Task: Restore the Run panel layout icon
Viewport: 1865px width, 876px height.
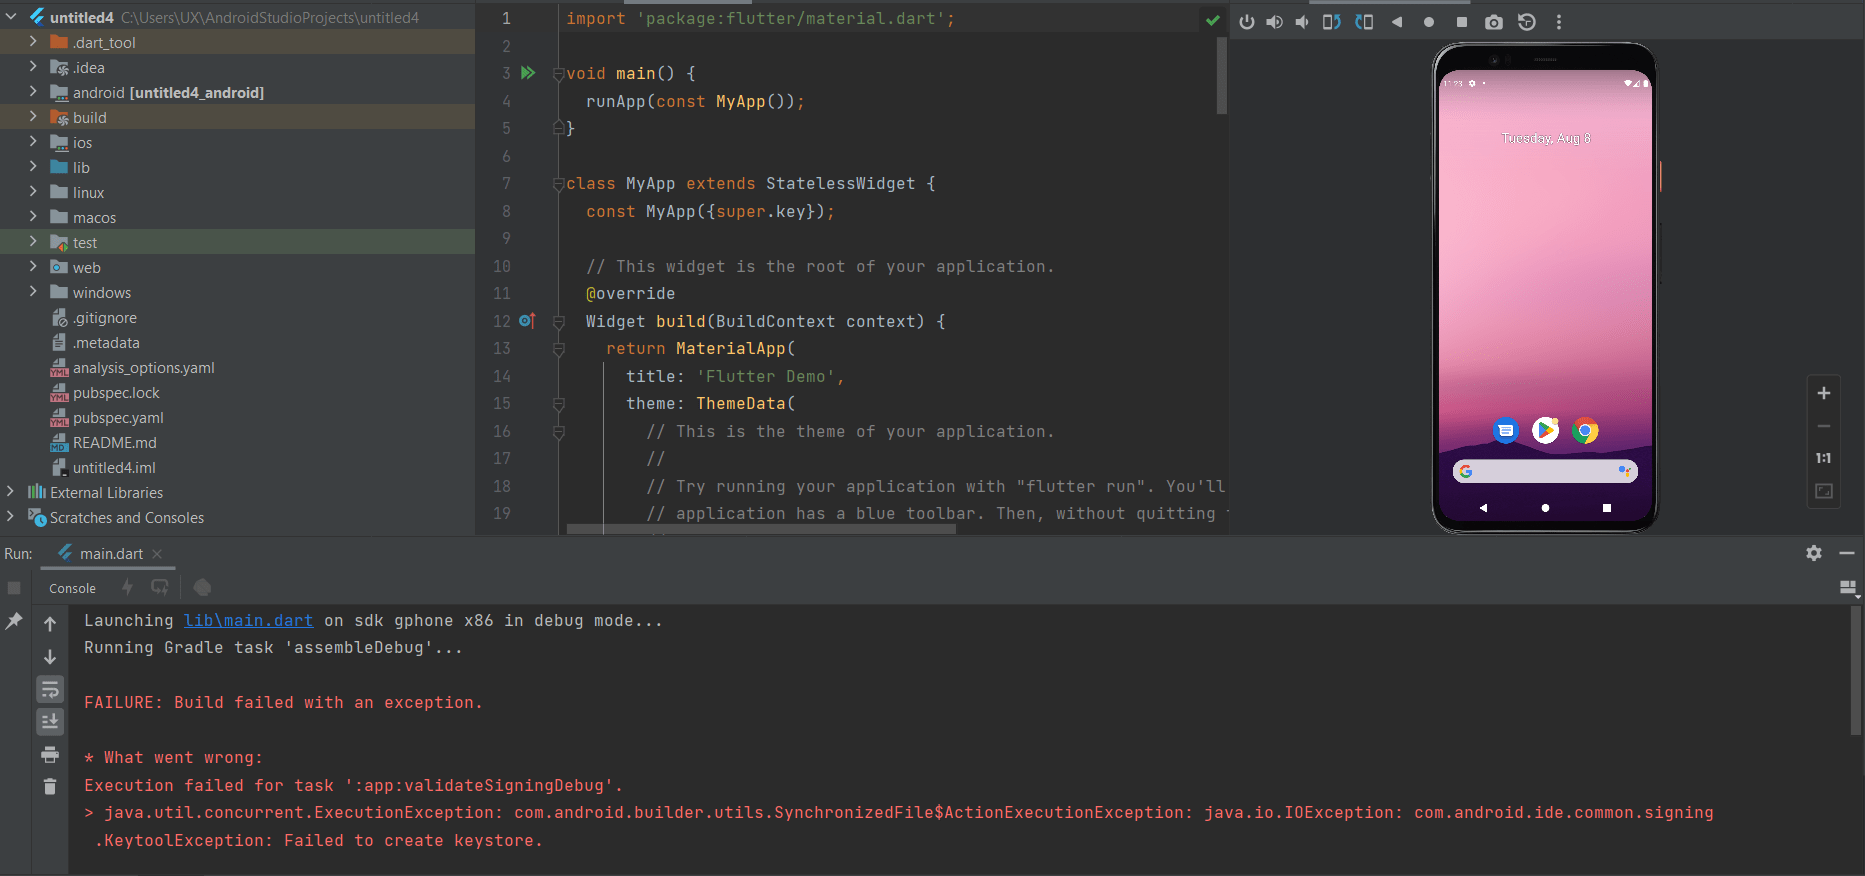Action: click(x=1848, y=588)
